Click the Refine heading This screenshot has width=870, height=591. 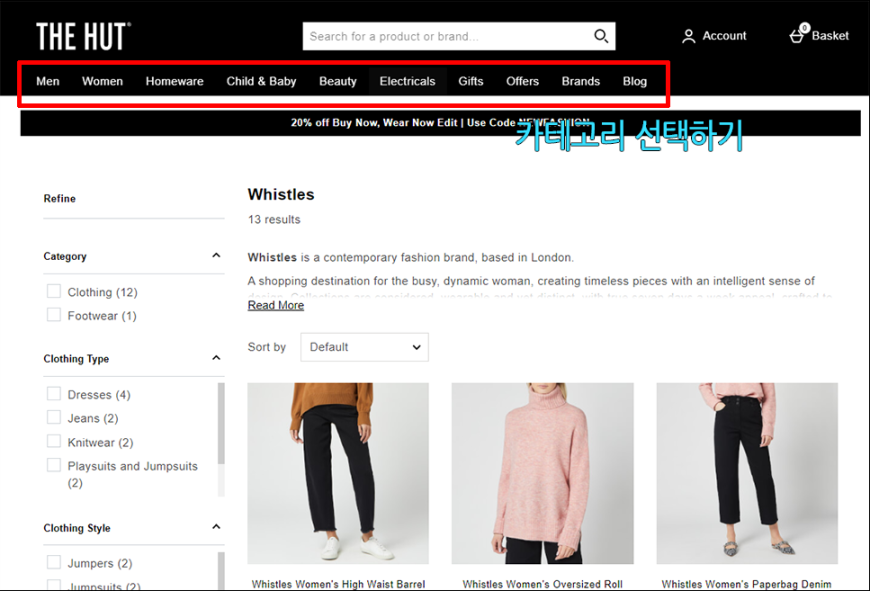59,199
